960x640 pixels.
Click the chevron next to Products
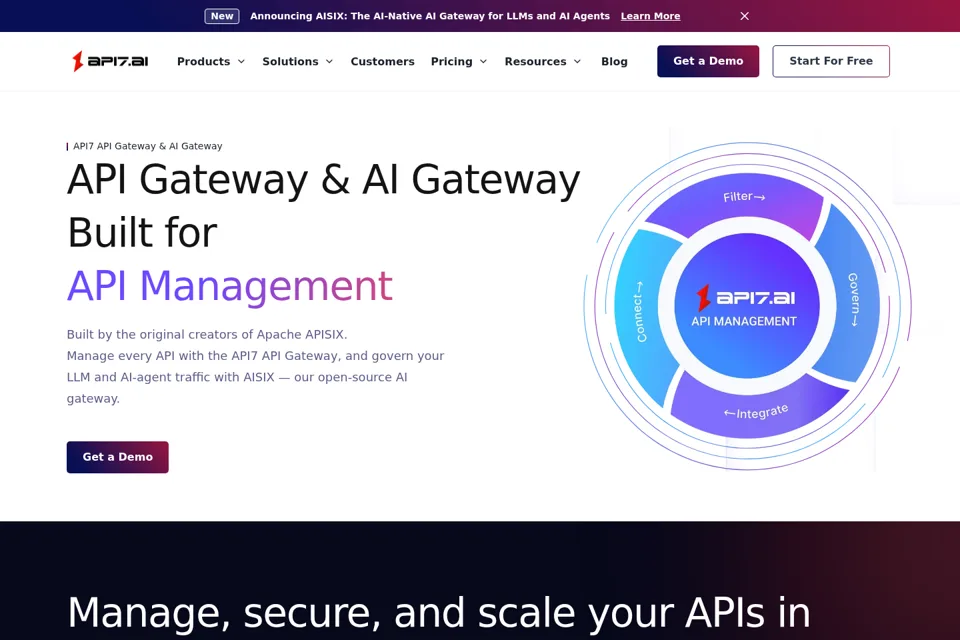tap(241, 61)
